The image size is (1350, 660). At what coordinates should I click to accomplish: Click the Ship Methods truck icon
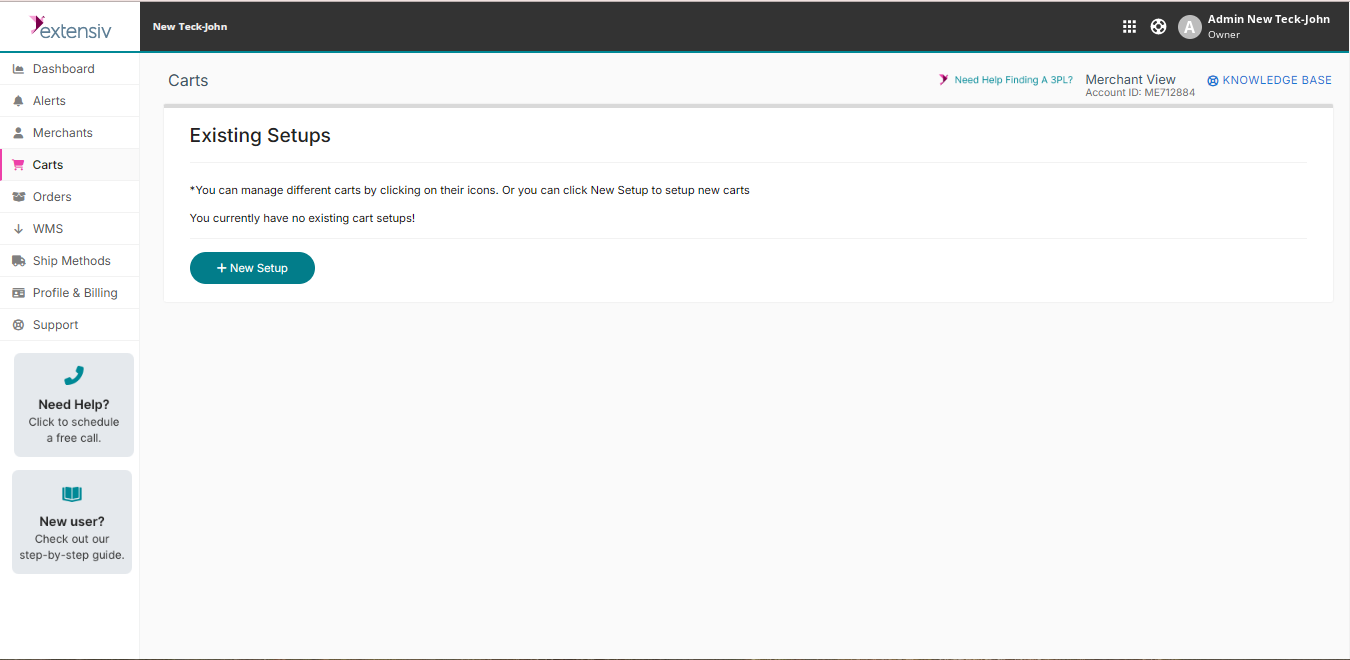[x=18, y=261]
